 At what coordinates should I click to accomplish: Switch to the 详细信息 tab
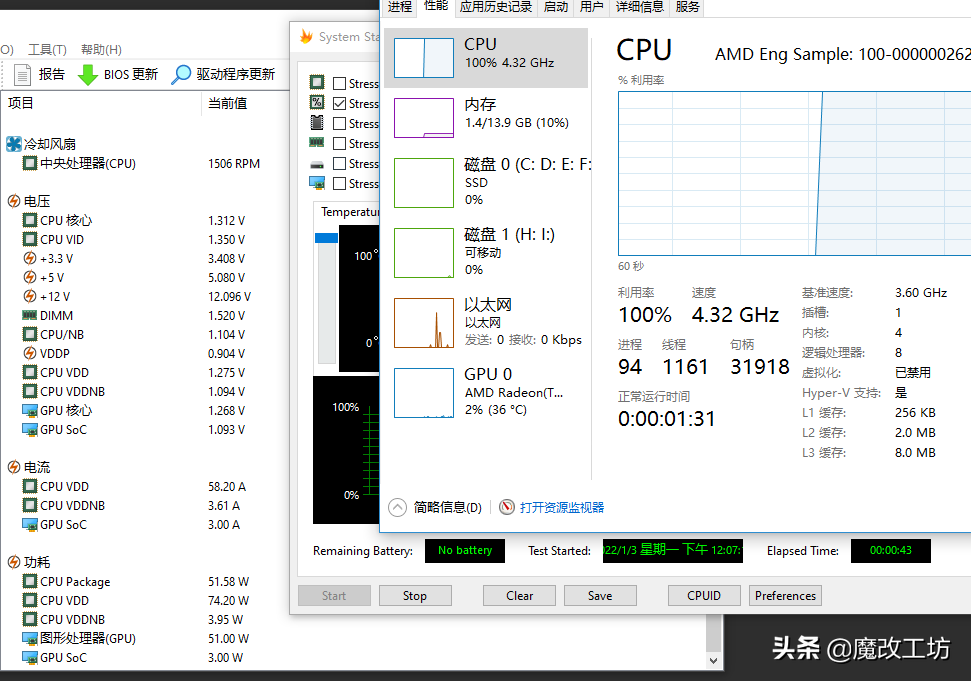coord(640,7)
